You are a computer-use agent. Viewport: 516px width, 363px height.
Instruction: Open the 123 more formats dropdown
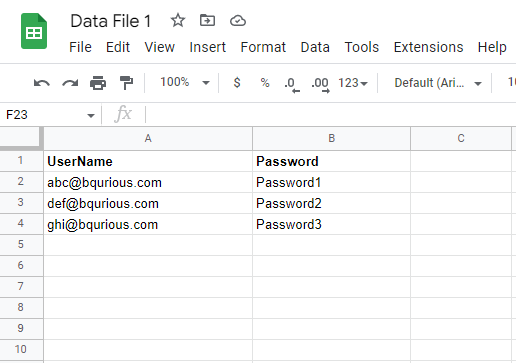click(353, 83)
